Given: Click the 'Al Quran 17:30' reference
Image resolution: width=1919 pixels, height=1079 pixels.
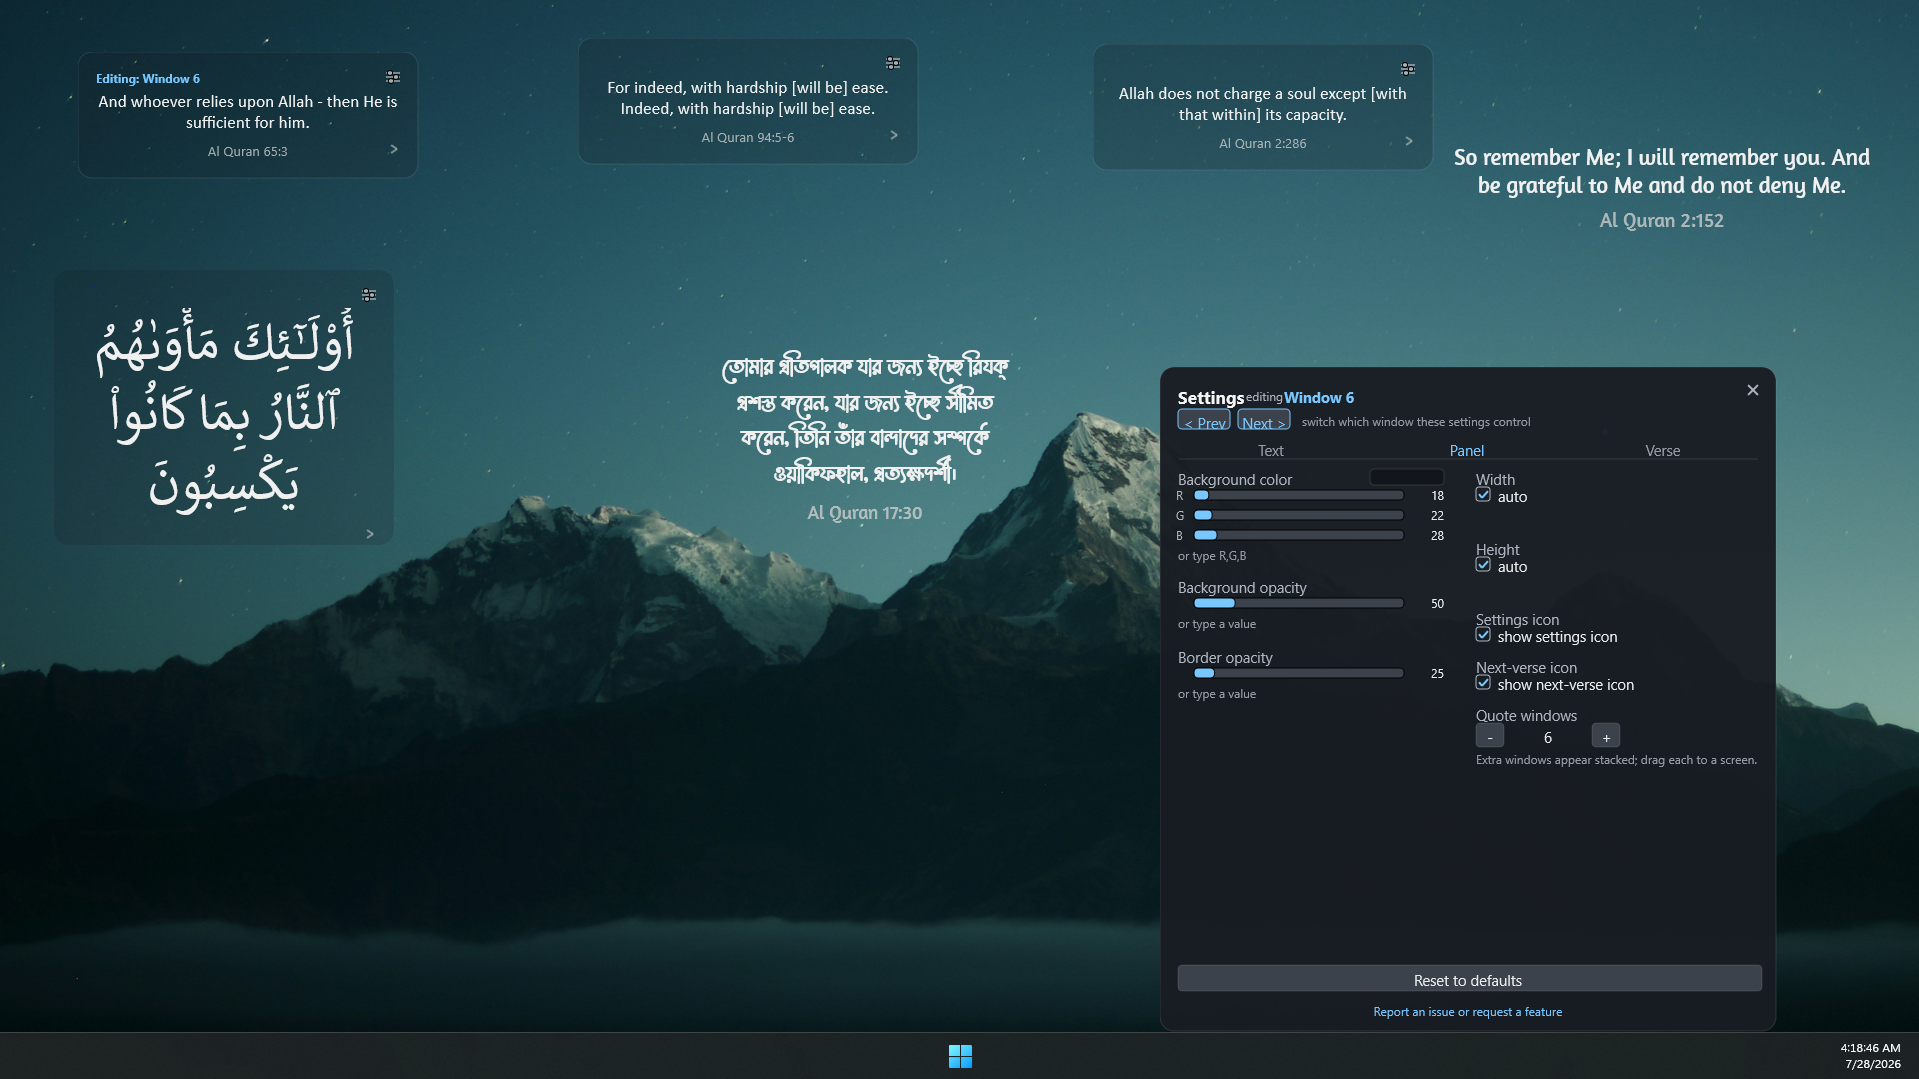Looking at the screenshot, I should pyautogui.click(x=865, y=513).
